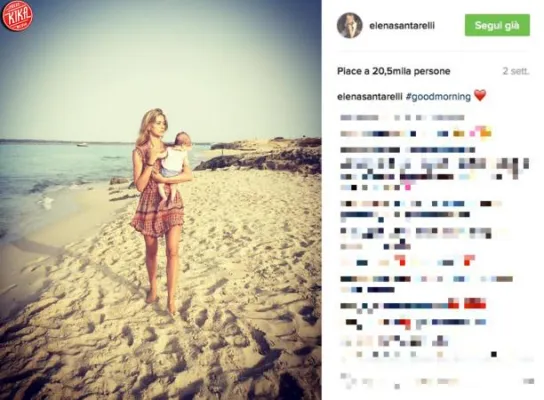This screenshot has width=544, height=400.
Task: Click the blurred pink and orange emoji comment
Action: tap(481, 132)
